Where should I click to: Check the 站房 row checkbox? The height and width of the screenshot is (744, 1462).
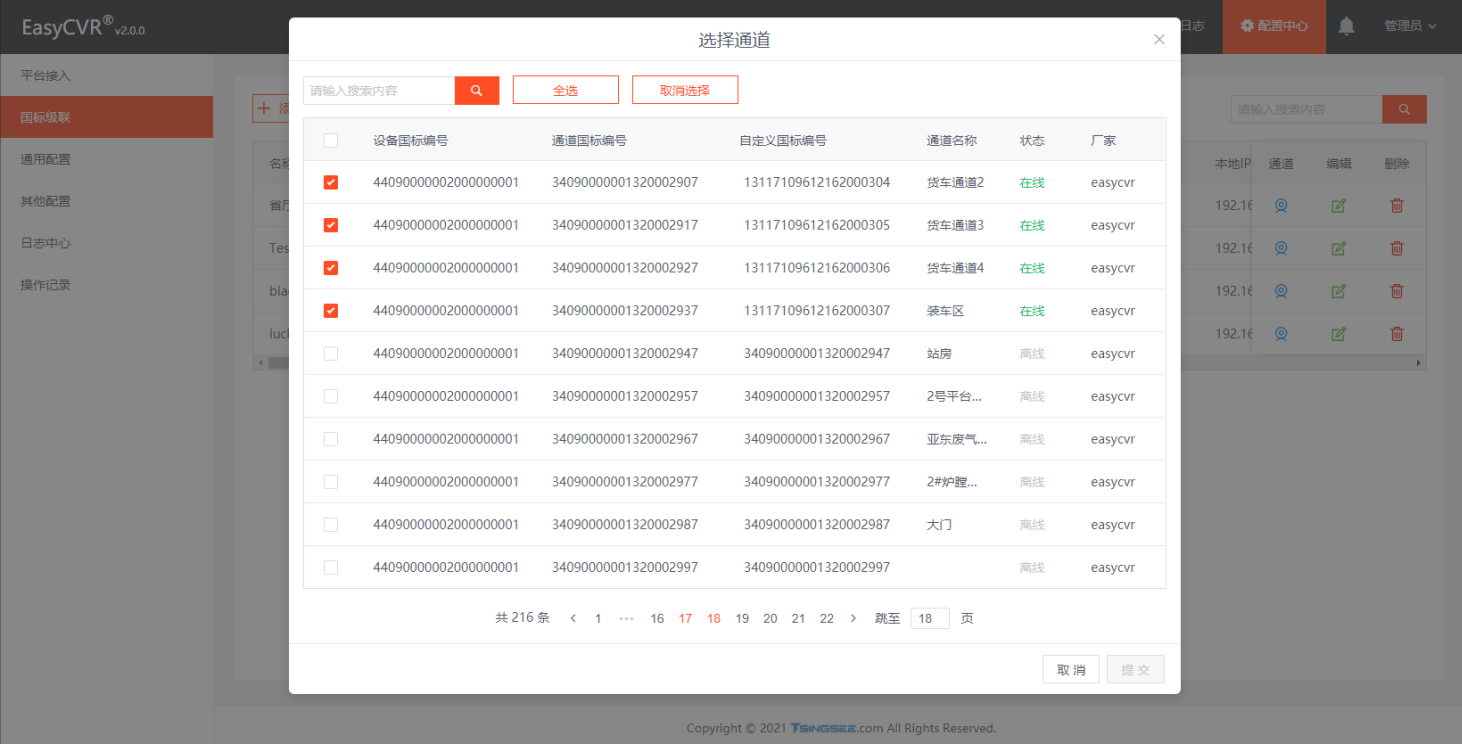coord(331,354)
